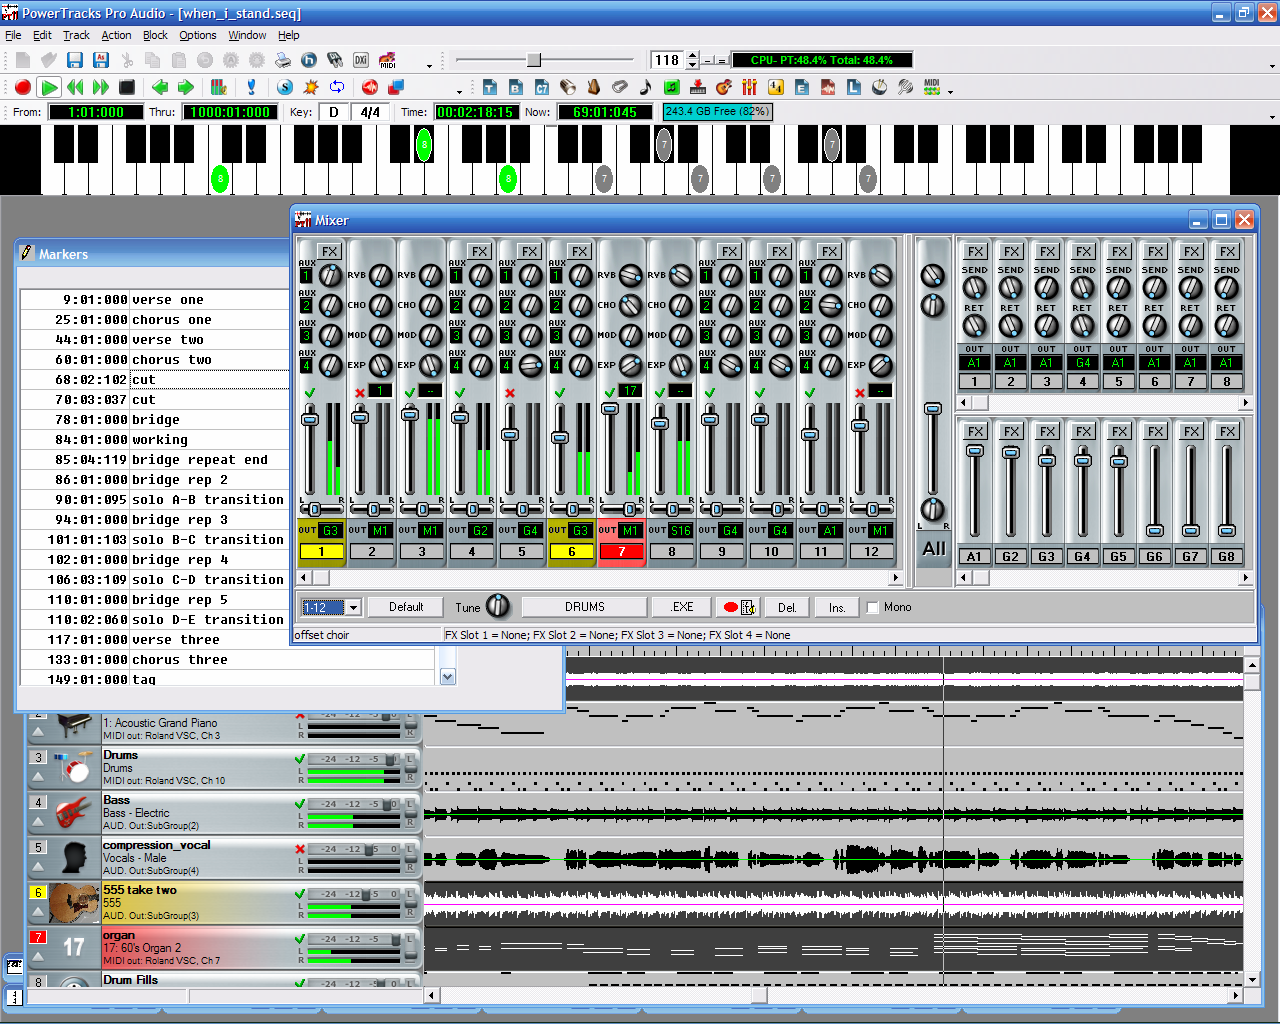Click the Del. button in Mixer
Viewport: 1280px width, 1024px height.
click(788, 607)
